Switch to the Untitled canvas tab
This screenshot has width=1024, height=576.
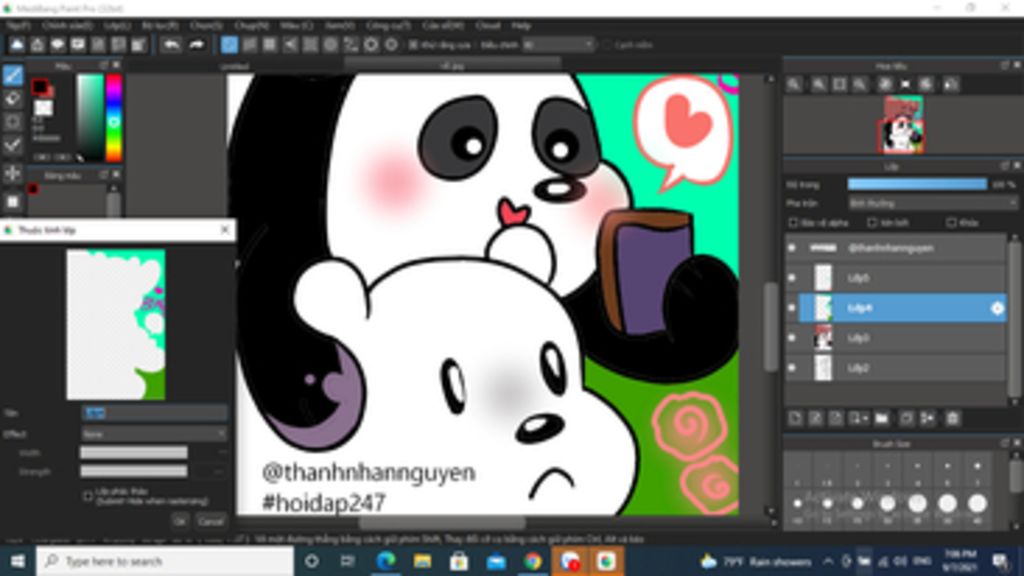[234, 65]
